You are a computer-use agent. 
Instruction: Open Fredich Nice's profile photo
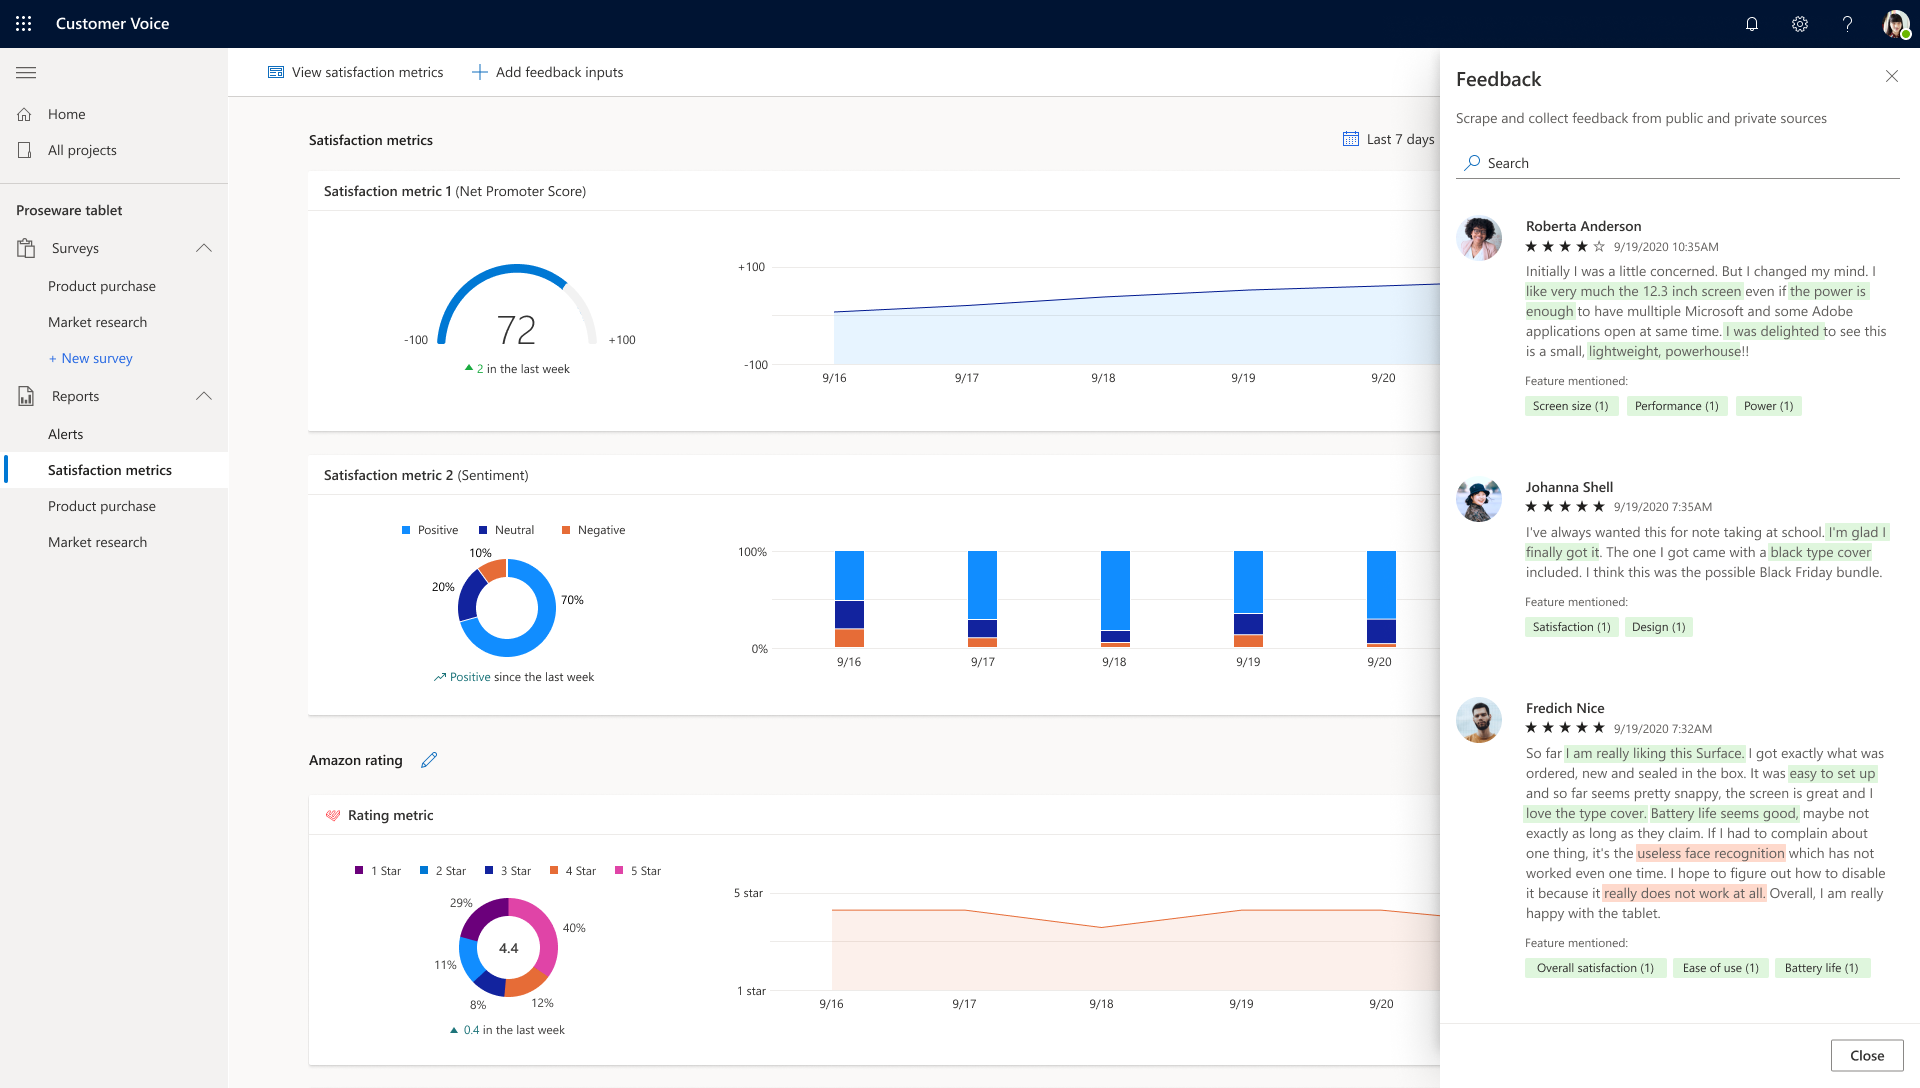[1479, 720]
